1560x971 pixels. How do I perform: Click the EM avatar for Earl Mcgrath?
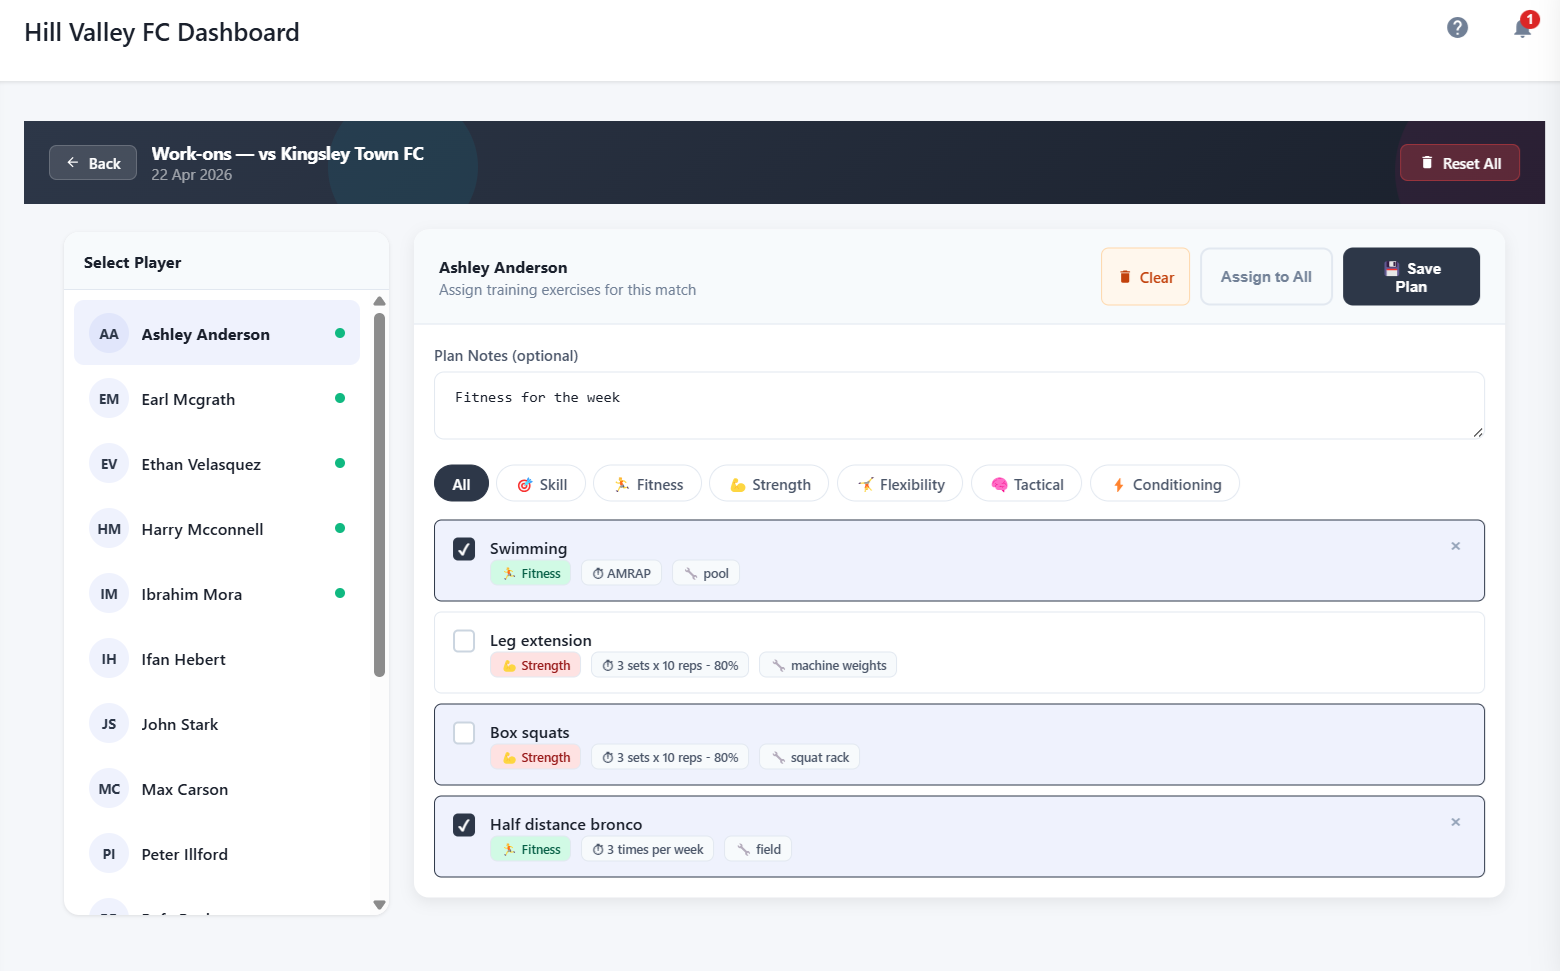click(109, 399)
